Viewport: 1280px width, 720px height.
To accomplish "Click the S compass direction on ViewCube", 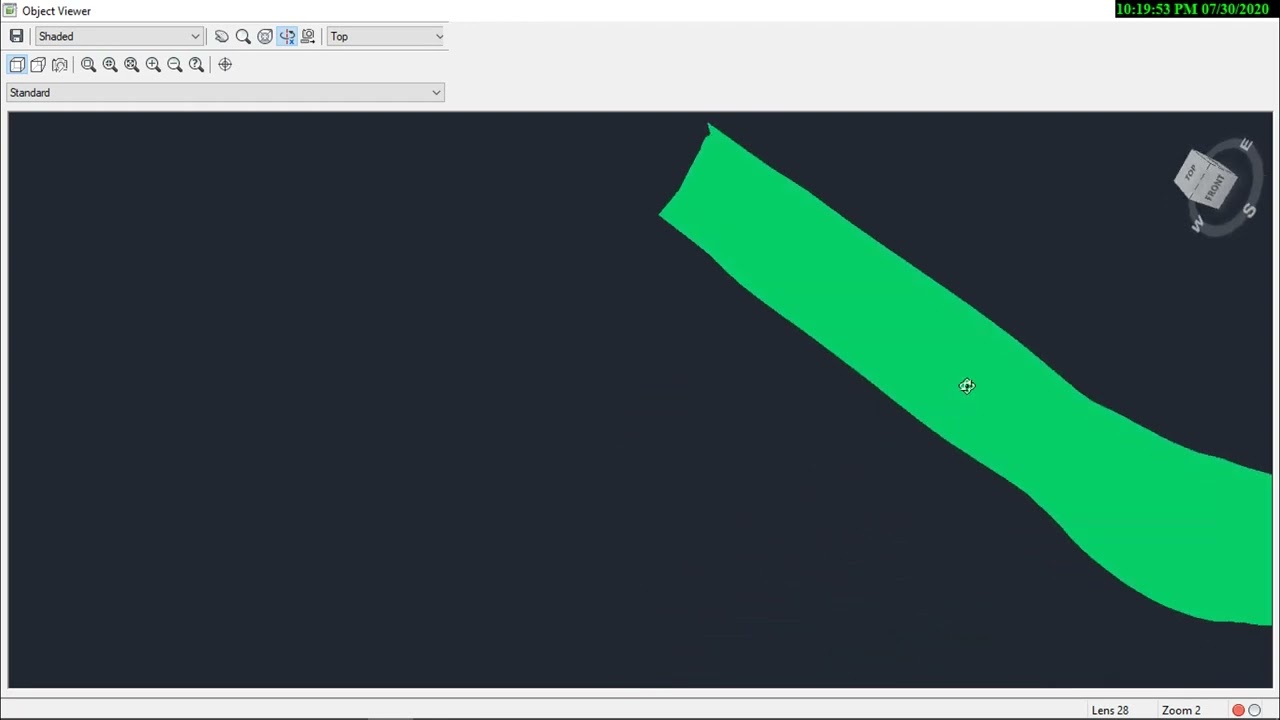I will click(1249, 210).
